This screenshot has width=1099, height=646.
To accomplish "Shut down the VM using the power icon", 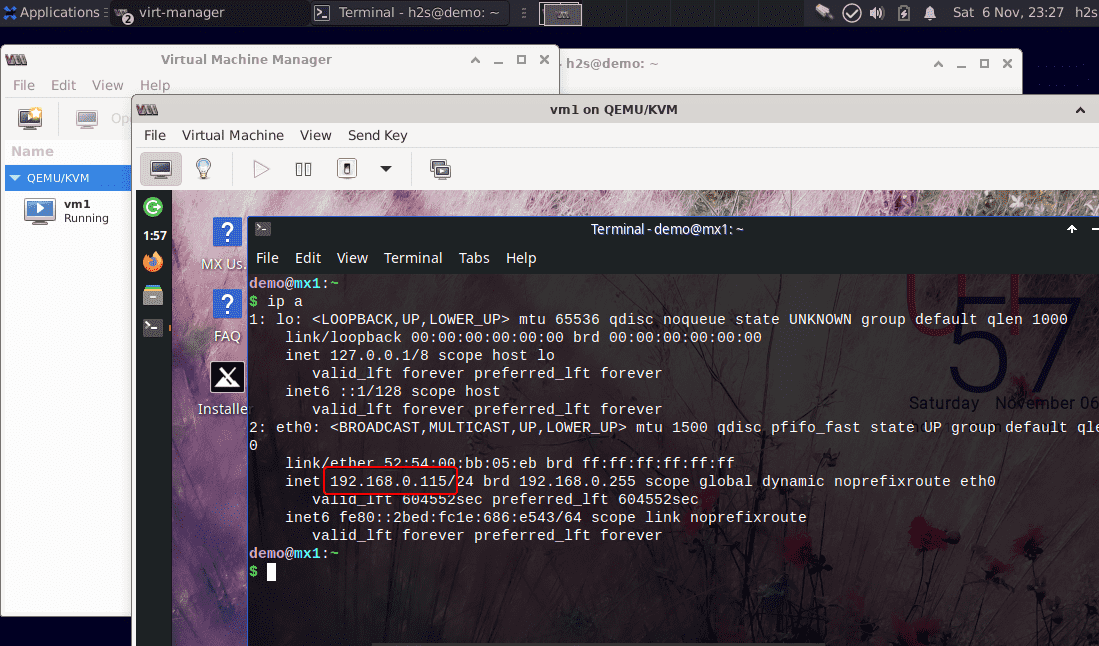I will [345, 168].
